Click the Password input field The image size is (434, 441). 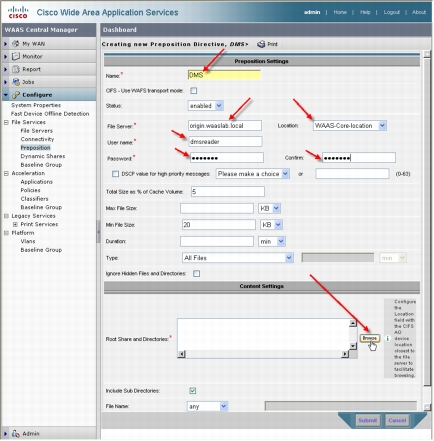click(x=227, y=158)
